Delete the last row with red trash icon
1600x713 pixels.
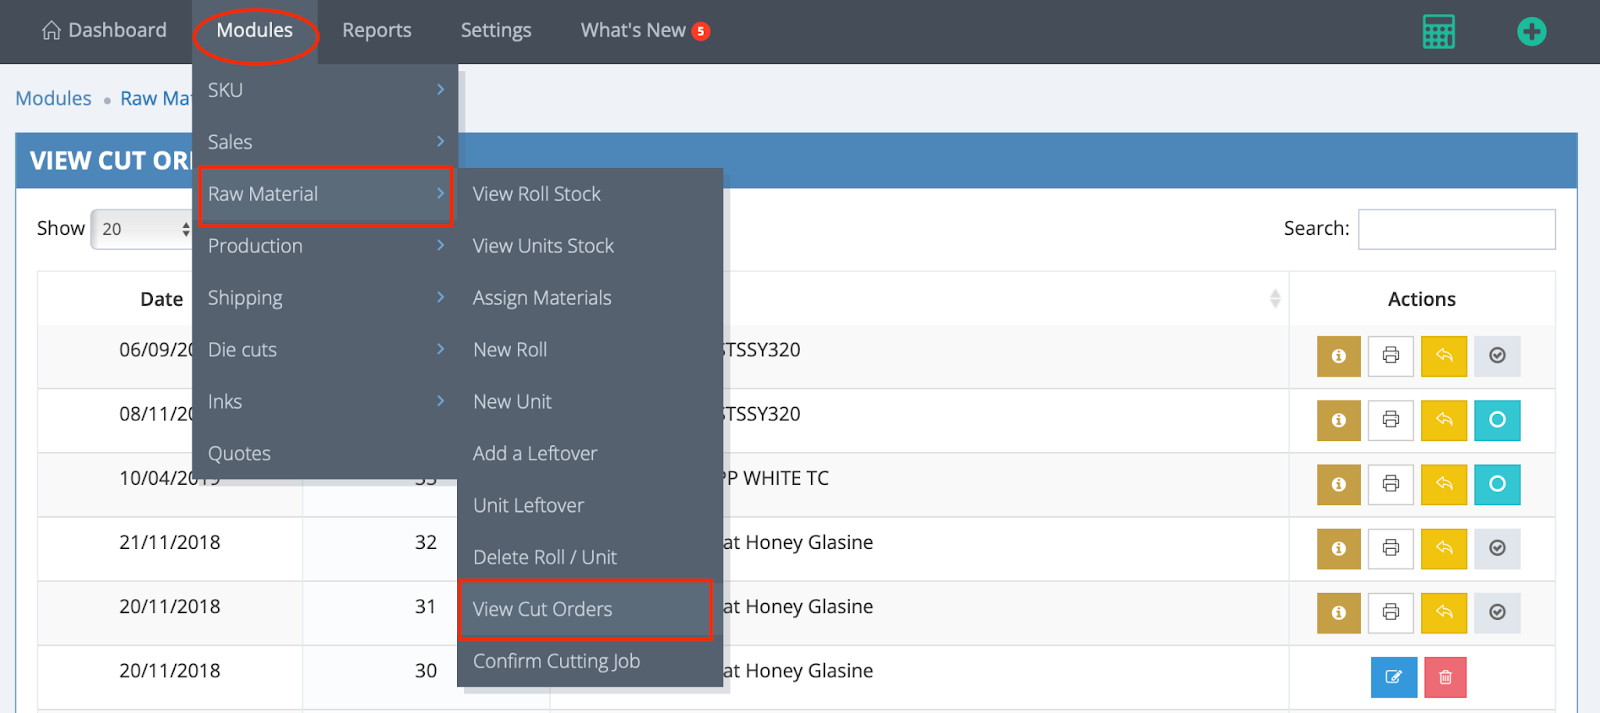pos(1445,677)
